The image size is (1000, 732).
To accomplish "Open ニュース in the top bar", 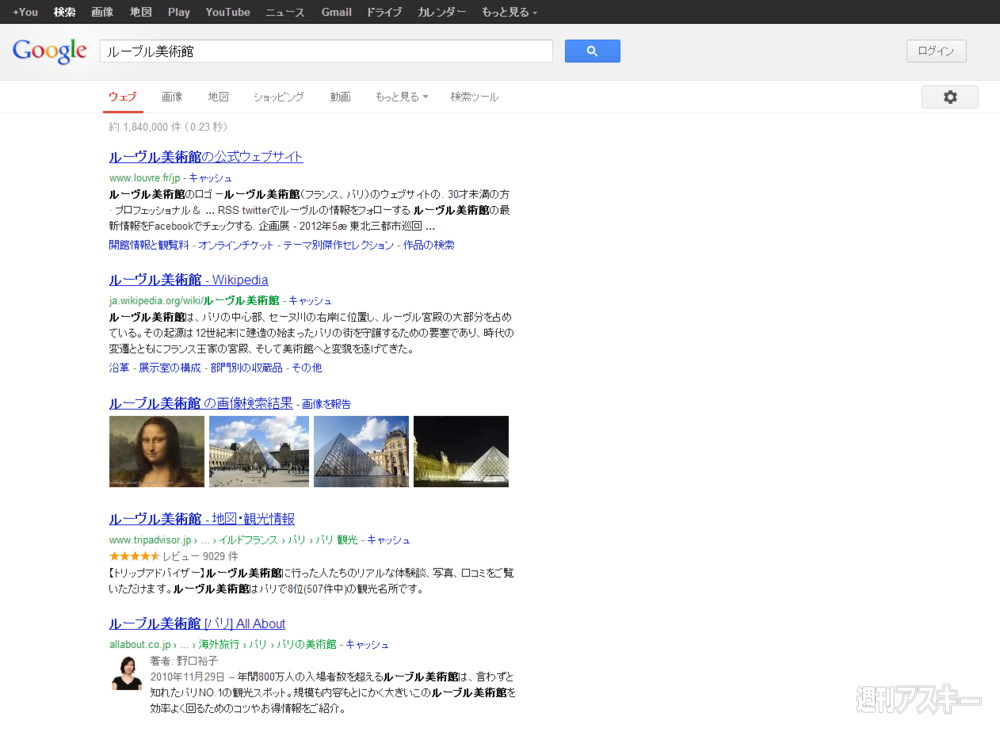I will tap(285, 12).
